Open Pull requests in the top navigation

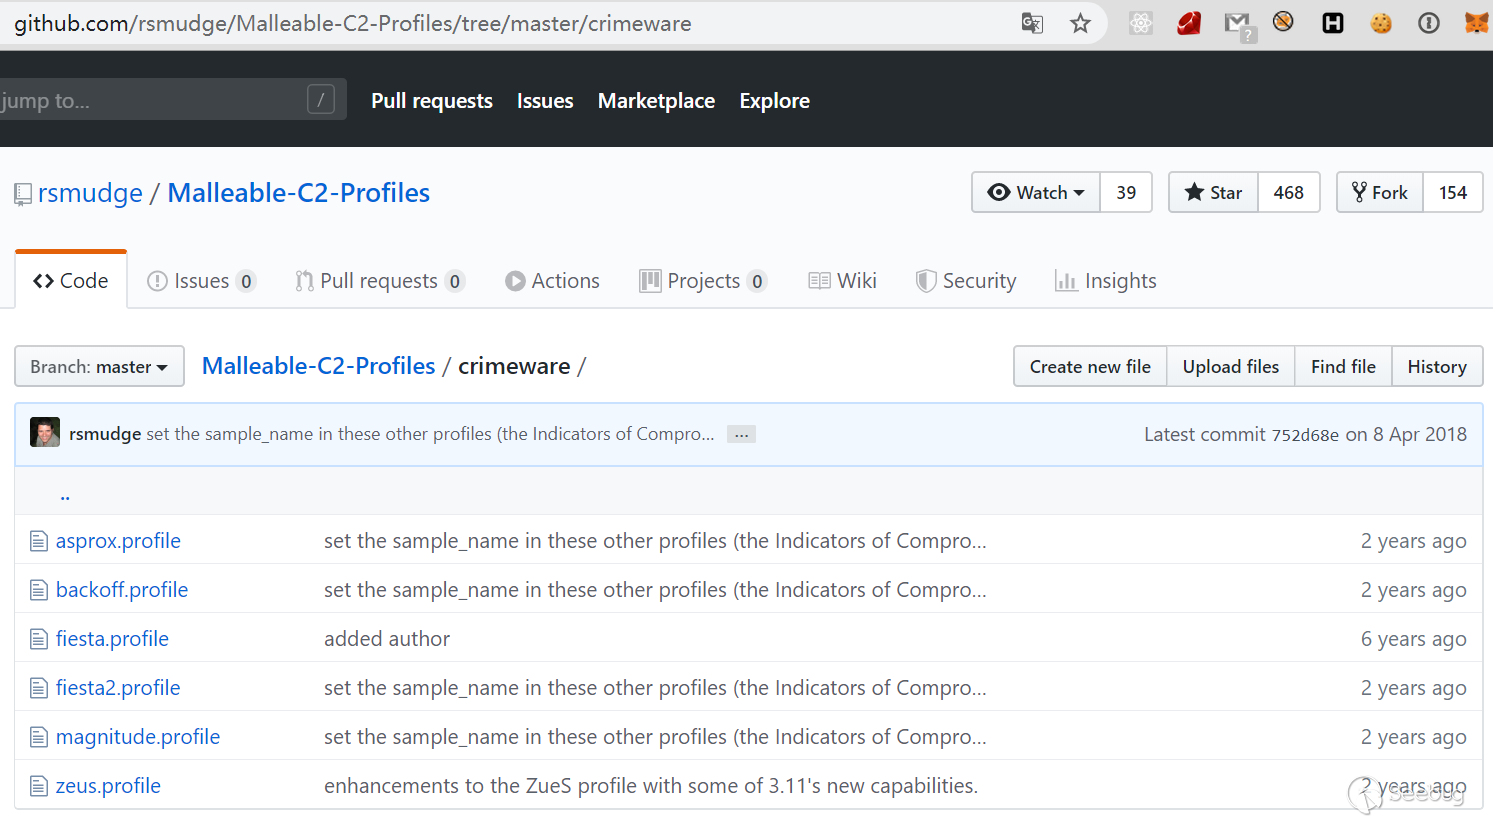pyautogui.click(x=432, y=101)
